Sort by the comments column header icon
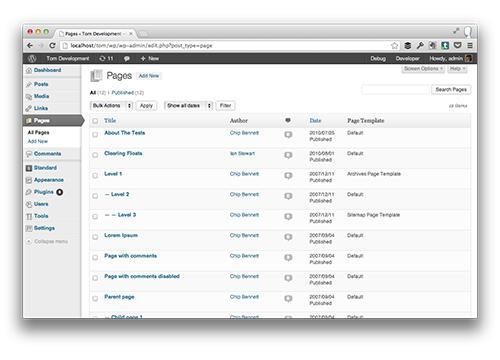500x360 pixels. [288, 120]
